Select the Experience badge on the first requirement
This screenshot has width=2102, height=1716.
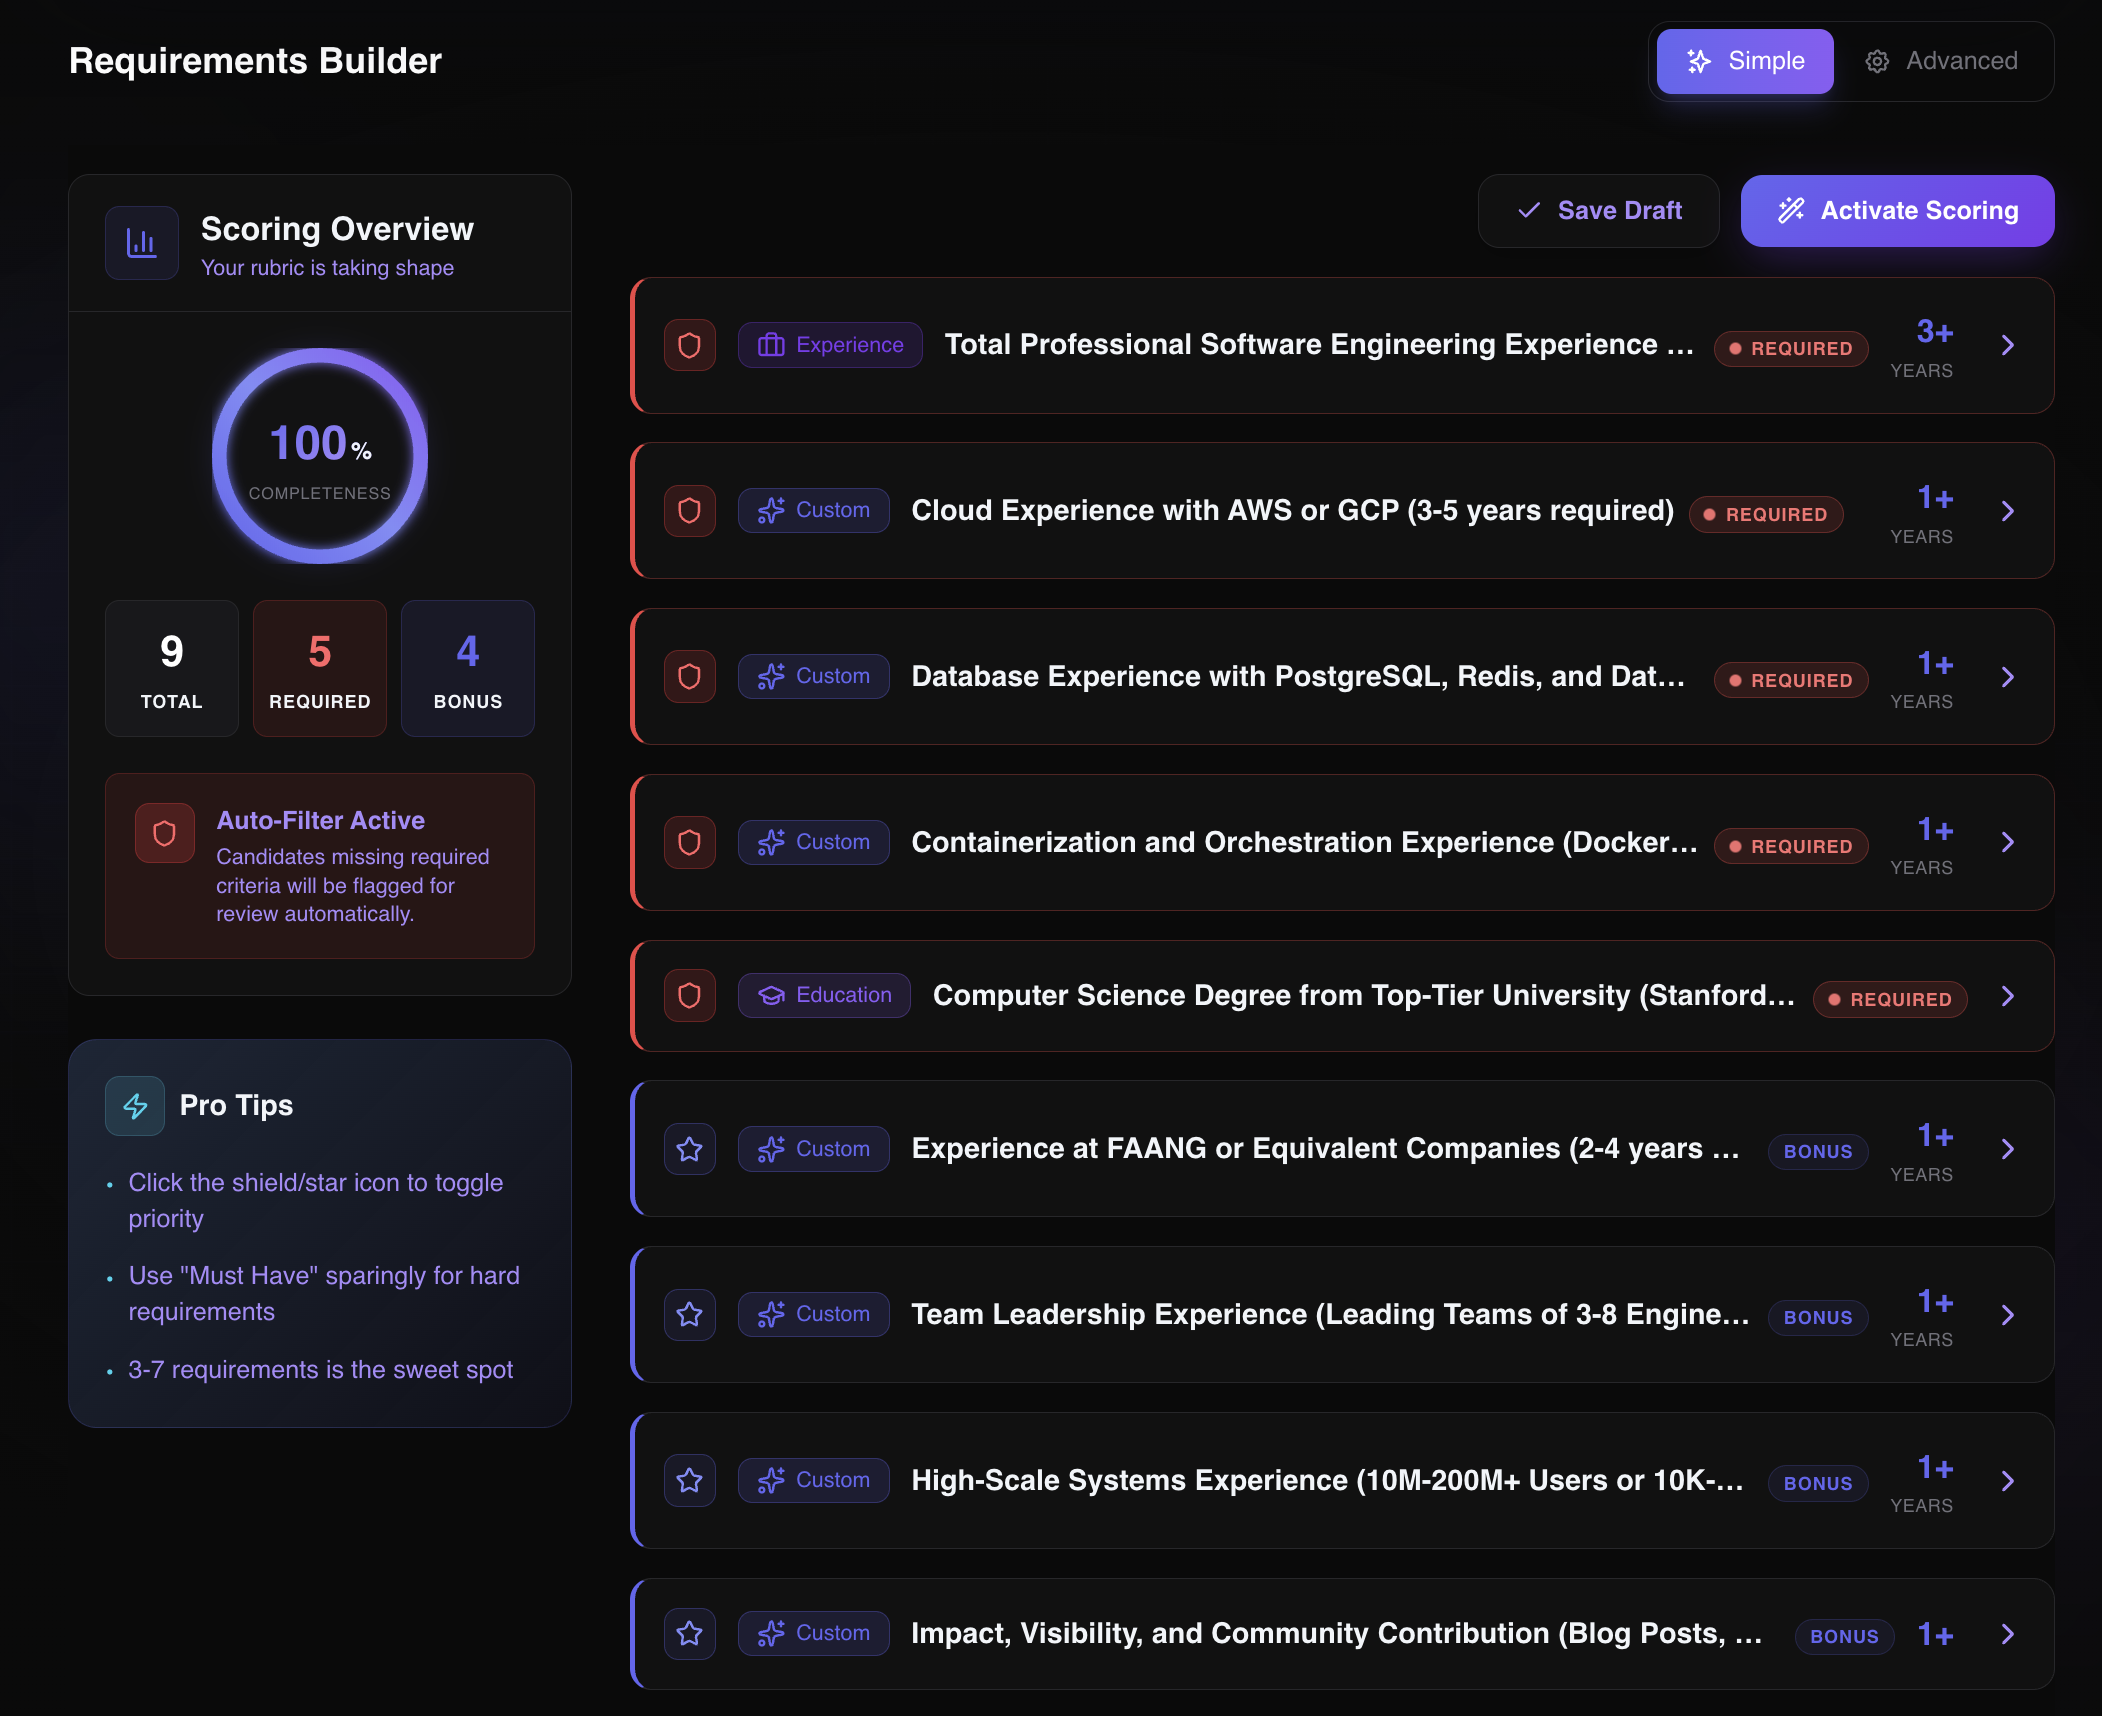[829, 344]
